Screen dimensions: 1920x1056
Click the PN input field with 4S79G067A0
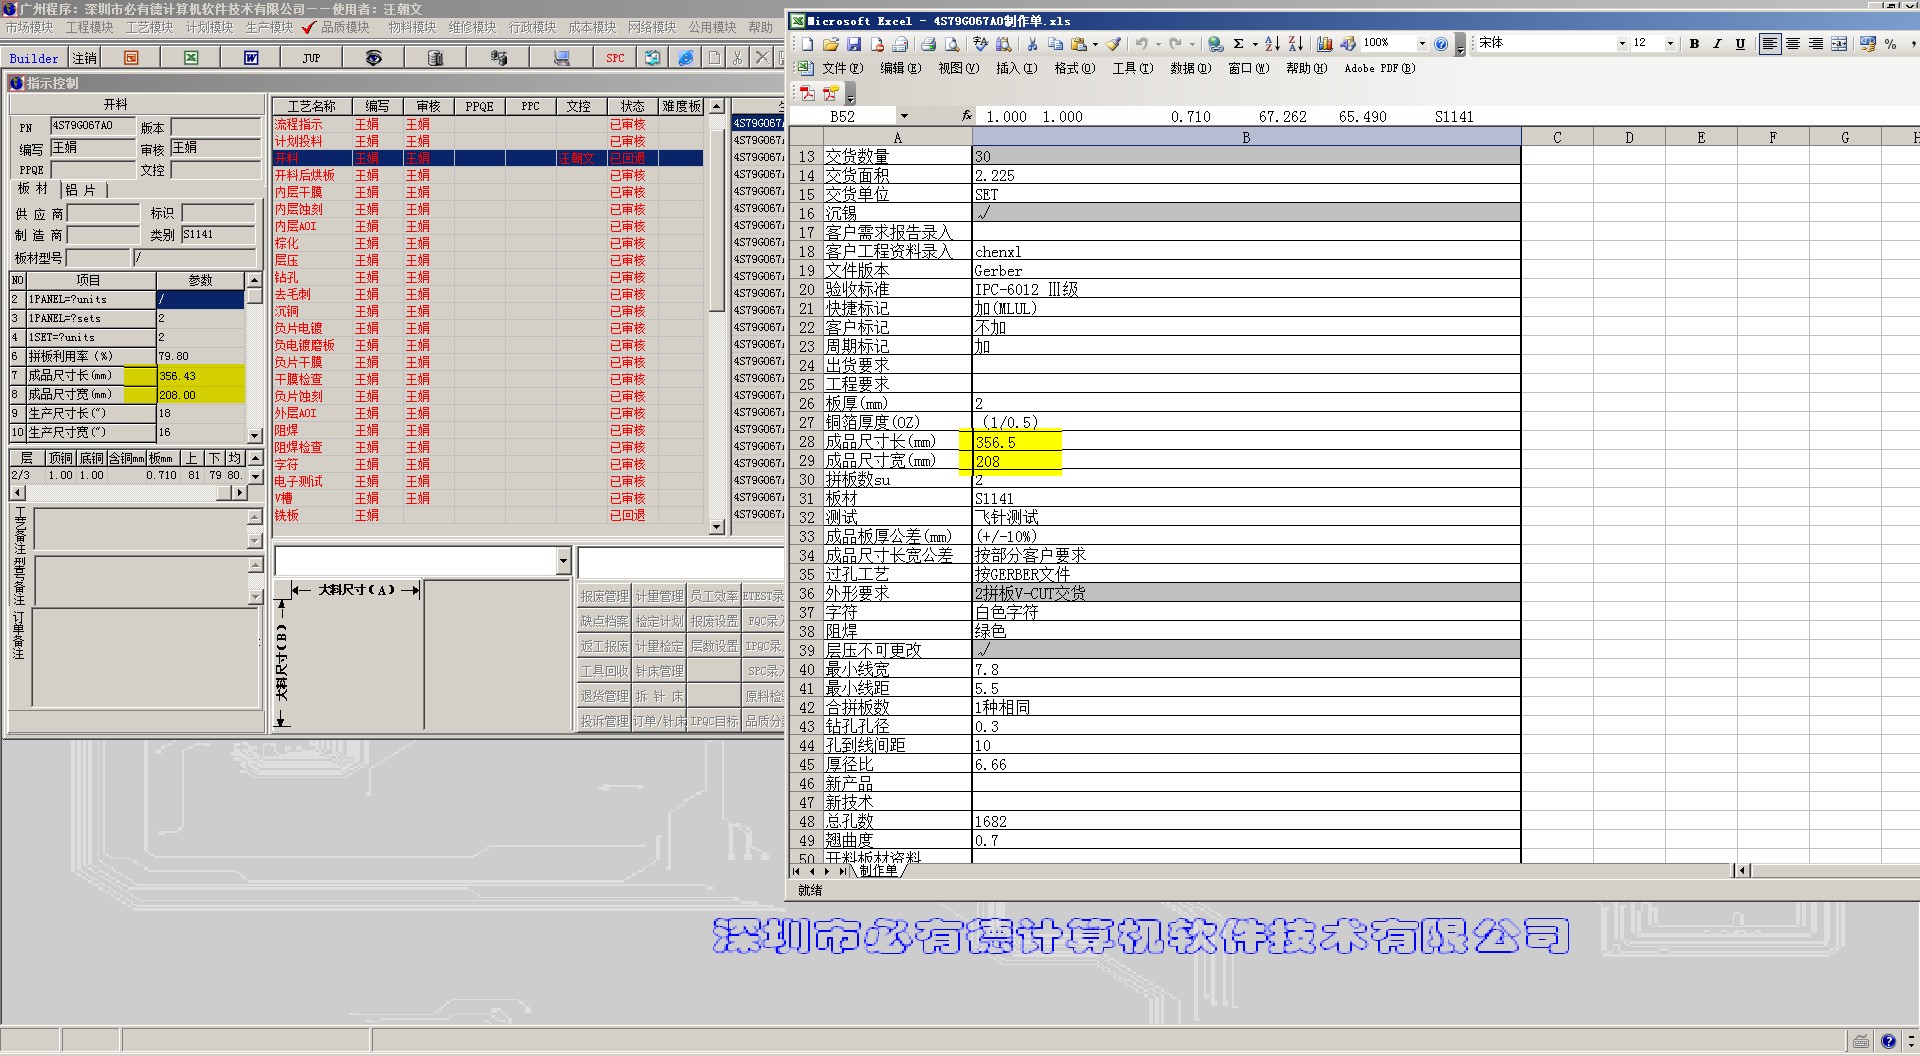point(92,126)
